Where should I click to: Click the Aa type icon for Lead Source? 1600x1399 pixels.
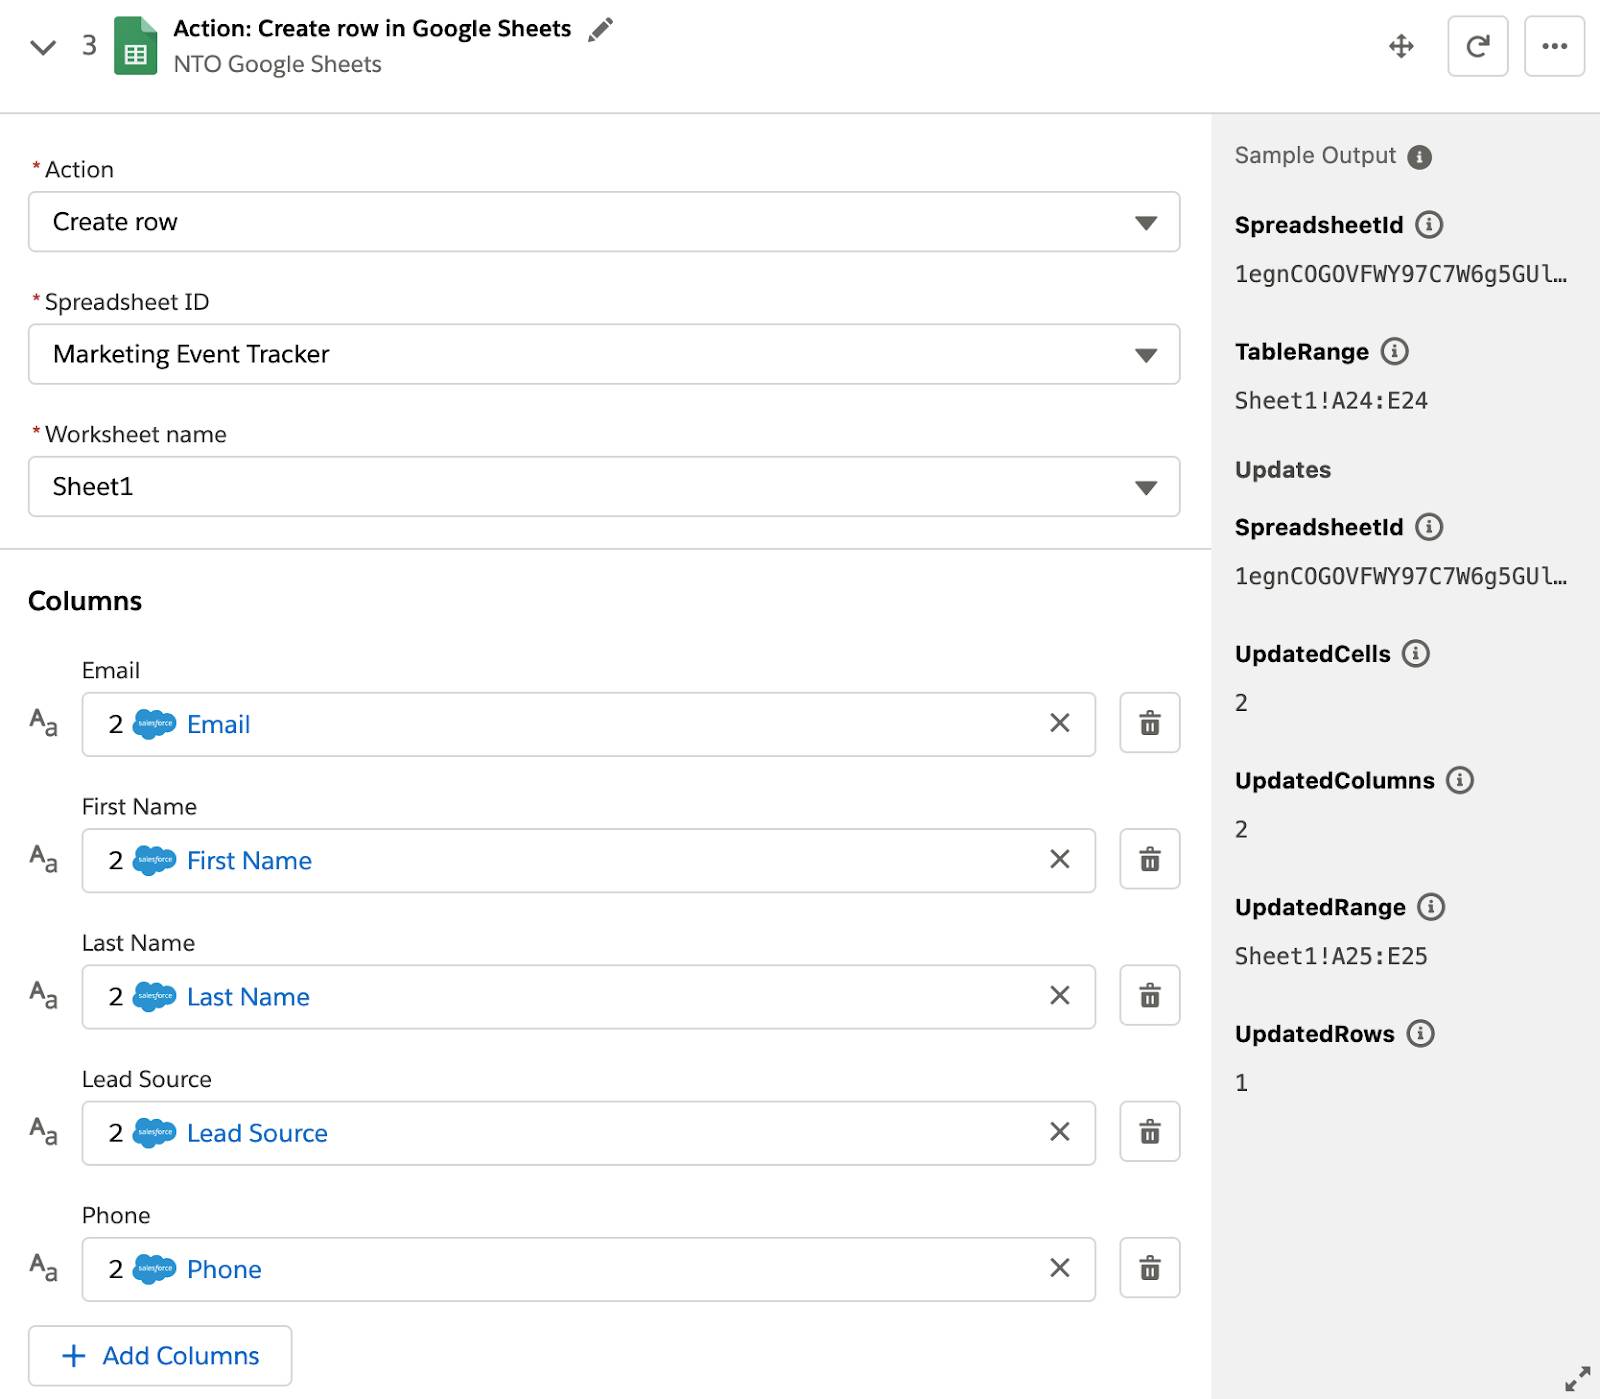point(43,1130)
